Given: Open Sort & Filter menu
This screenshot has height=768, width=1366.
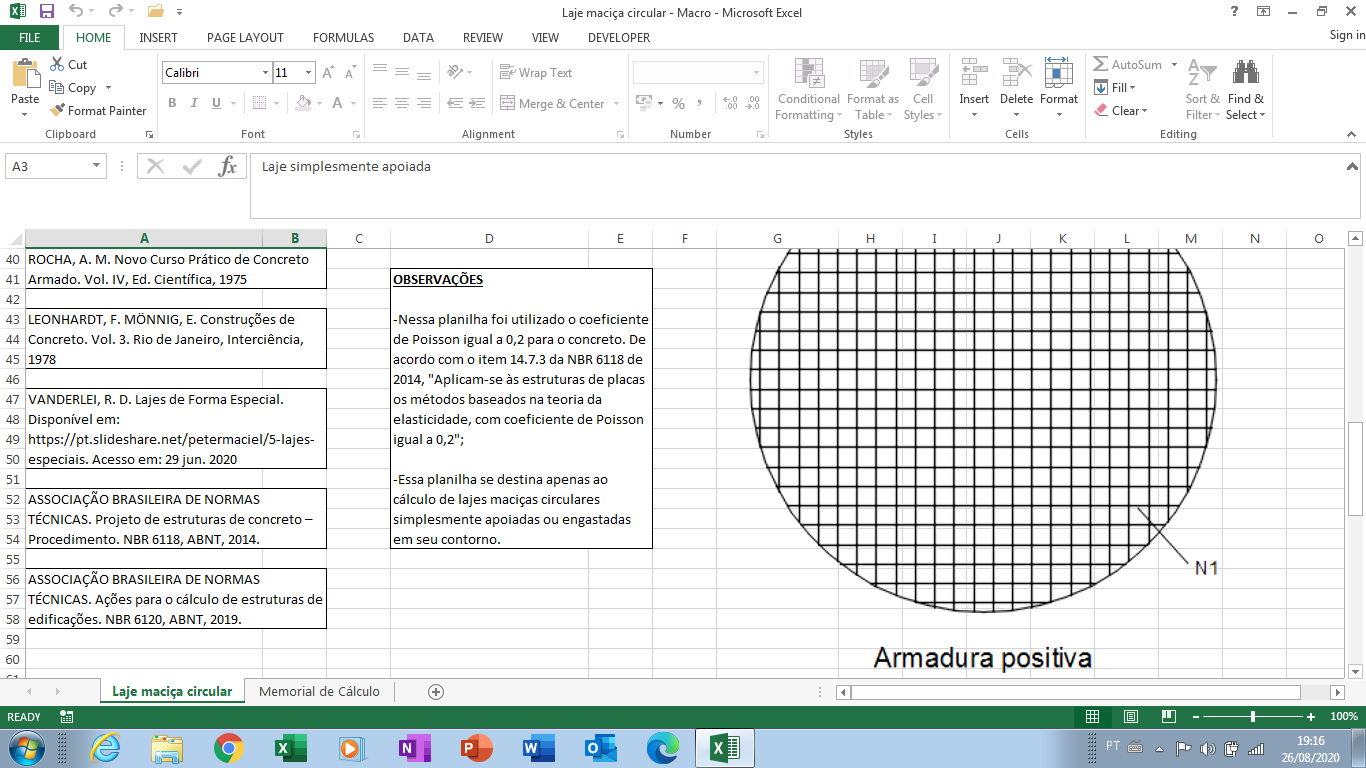Looking at the screenshot, I should tap(1203, 90).
